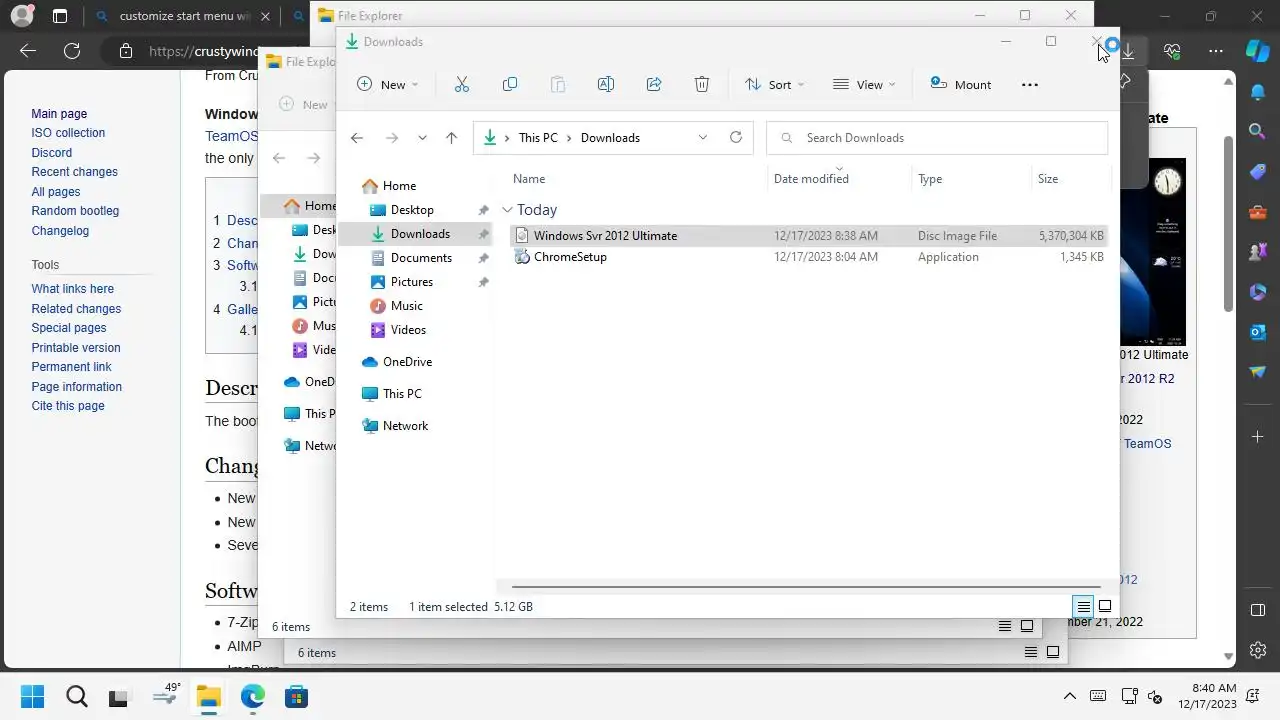The width and height of the screenshot is (1280, 720).
Task: Click the Cut scissors icon in Downloads toolbar
Action: (x=461, y=85)
